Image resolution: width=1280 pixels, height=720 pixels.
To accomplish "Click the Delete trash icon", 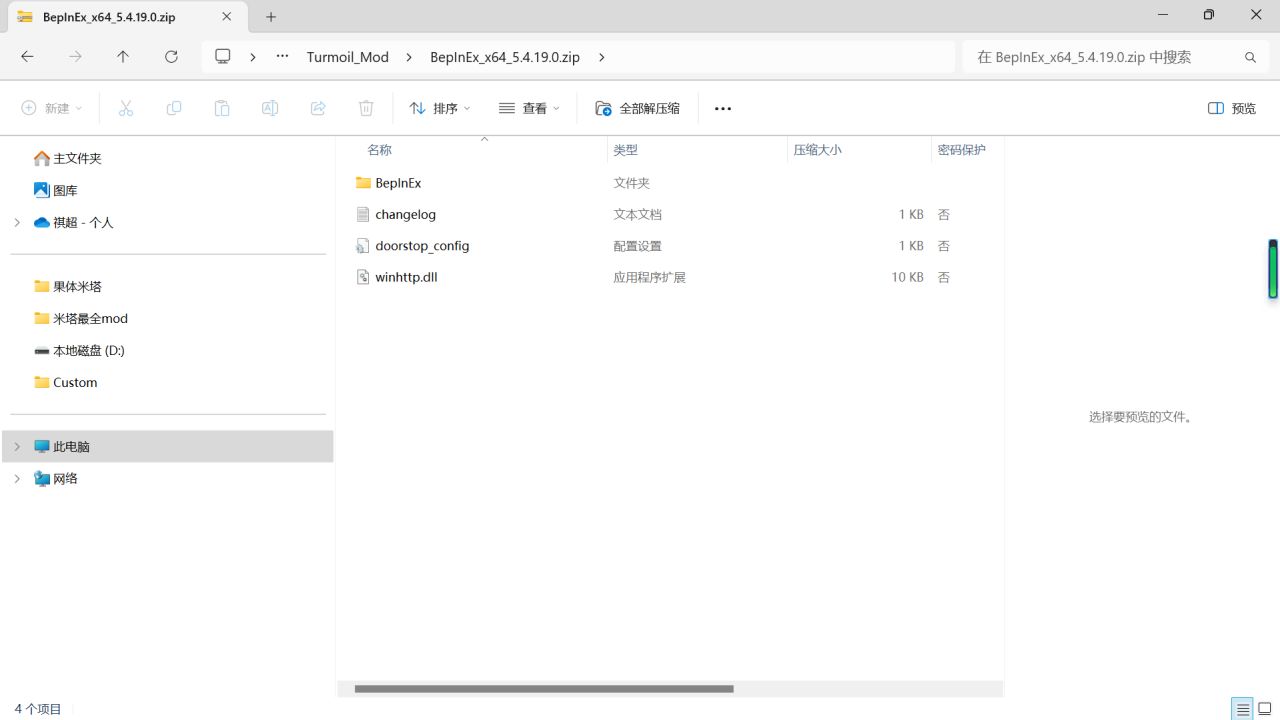I will [x=366, y=108].
